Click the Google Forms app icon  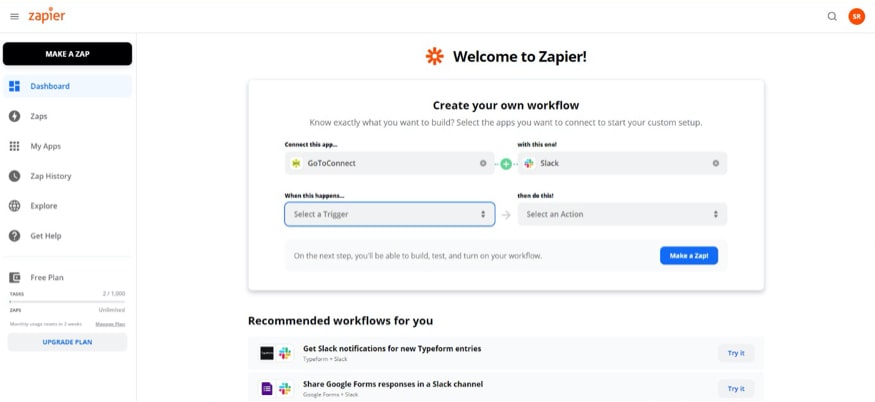(x=267, y=388)
